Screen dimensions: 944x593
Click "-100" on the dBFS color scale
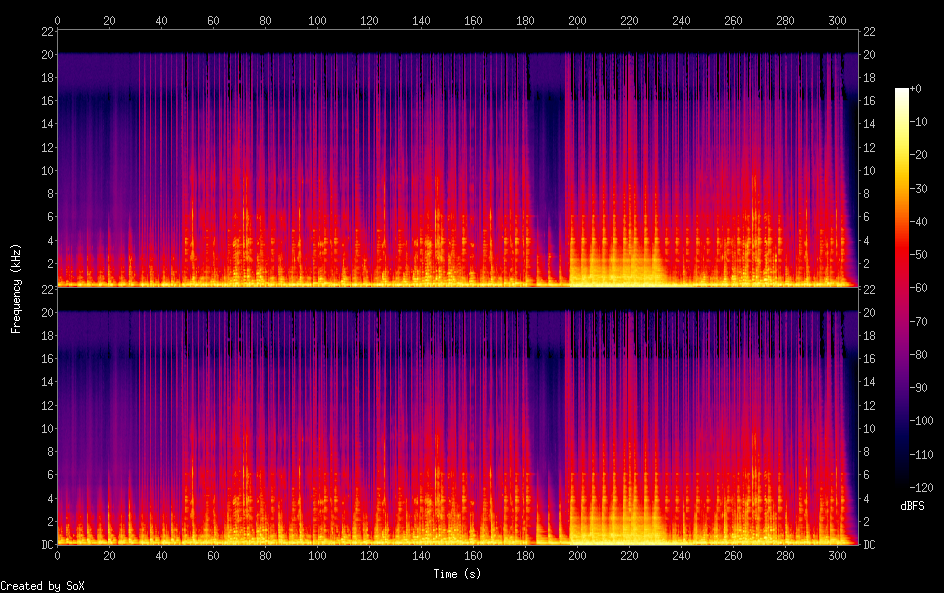click(x=921, y=421)
